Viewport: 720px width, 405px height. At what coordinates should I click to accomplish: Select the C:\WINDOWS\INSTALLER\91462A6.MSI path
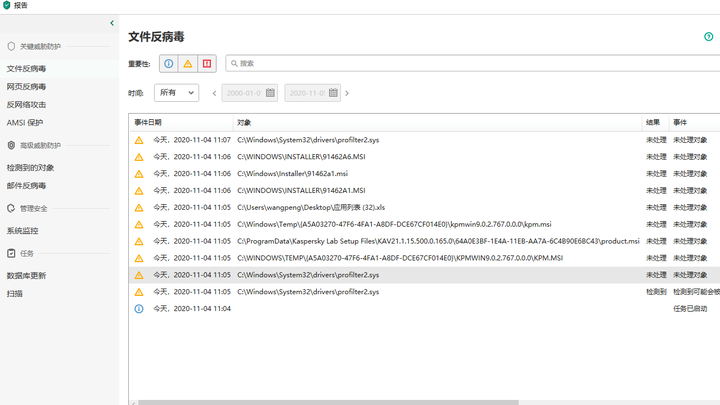(301, 157)
